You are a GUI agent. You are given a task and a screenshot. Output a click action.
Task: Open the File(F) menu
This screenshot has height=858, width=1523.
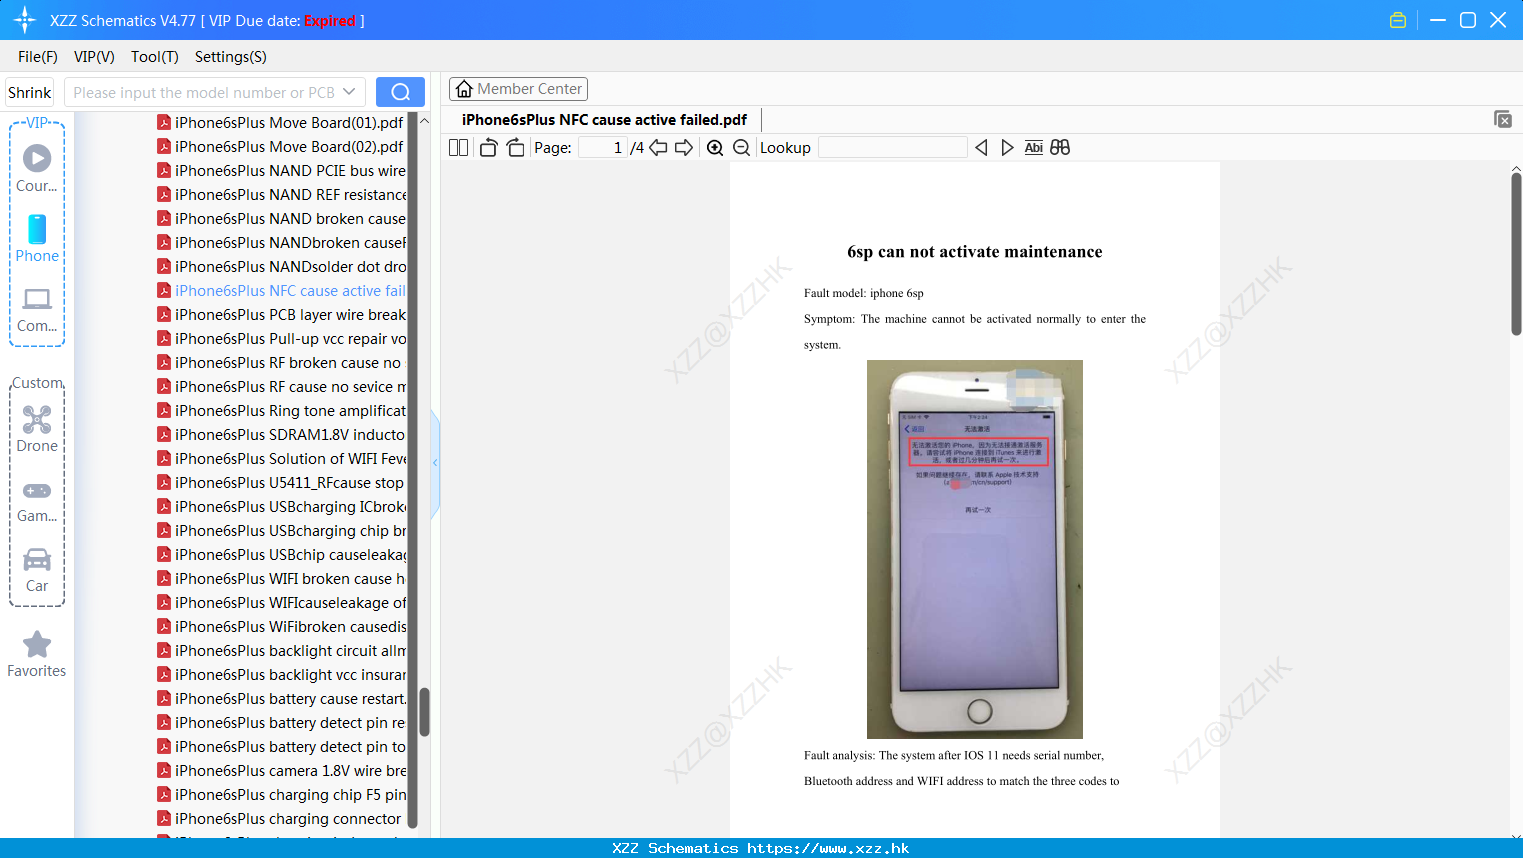38,57
